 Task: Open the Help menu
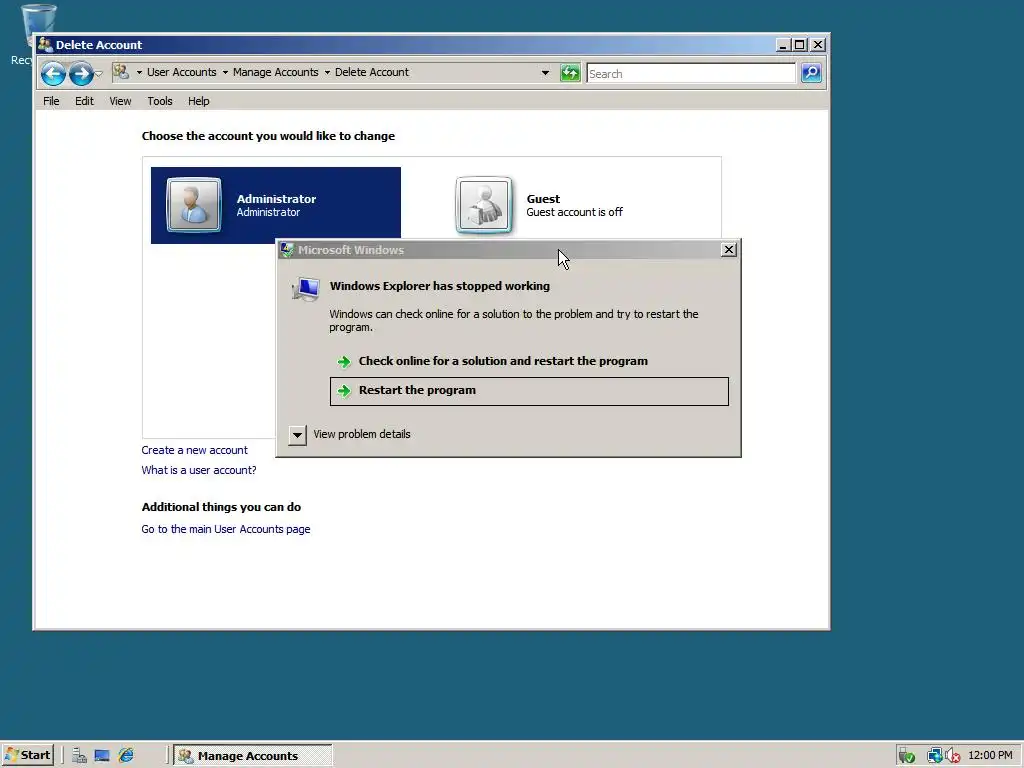tap(199, 101)
